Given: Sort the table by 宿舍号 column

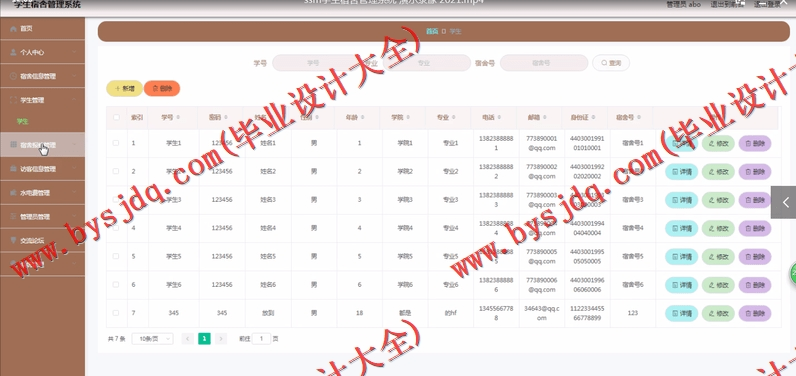Looking at the screenshot, I should click(638, 118).
